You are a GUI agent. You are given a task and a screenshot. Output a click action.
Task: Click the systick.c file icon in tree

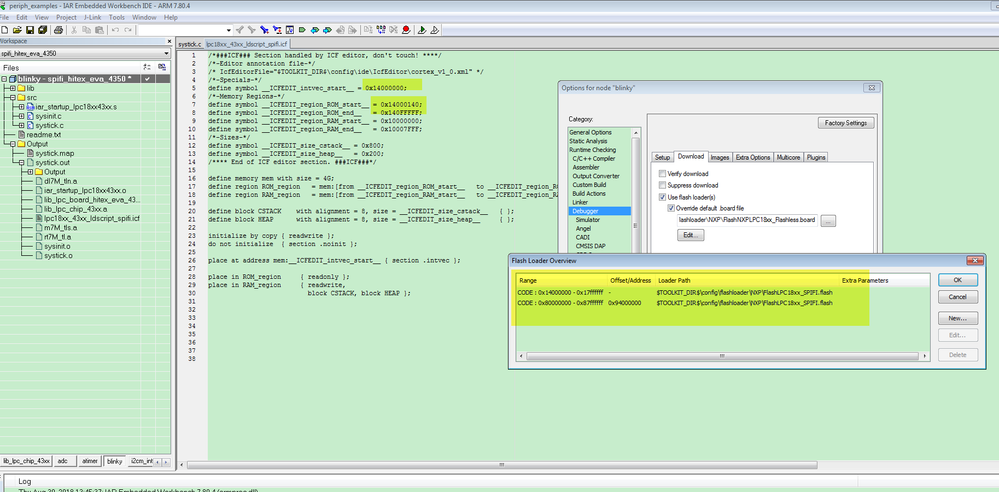[29, 125]
